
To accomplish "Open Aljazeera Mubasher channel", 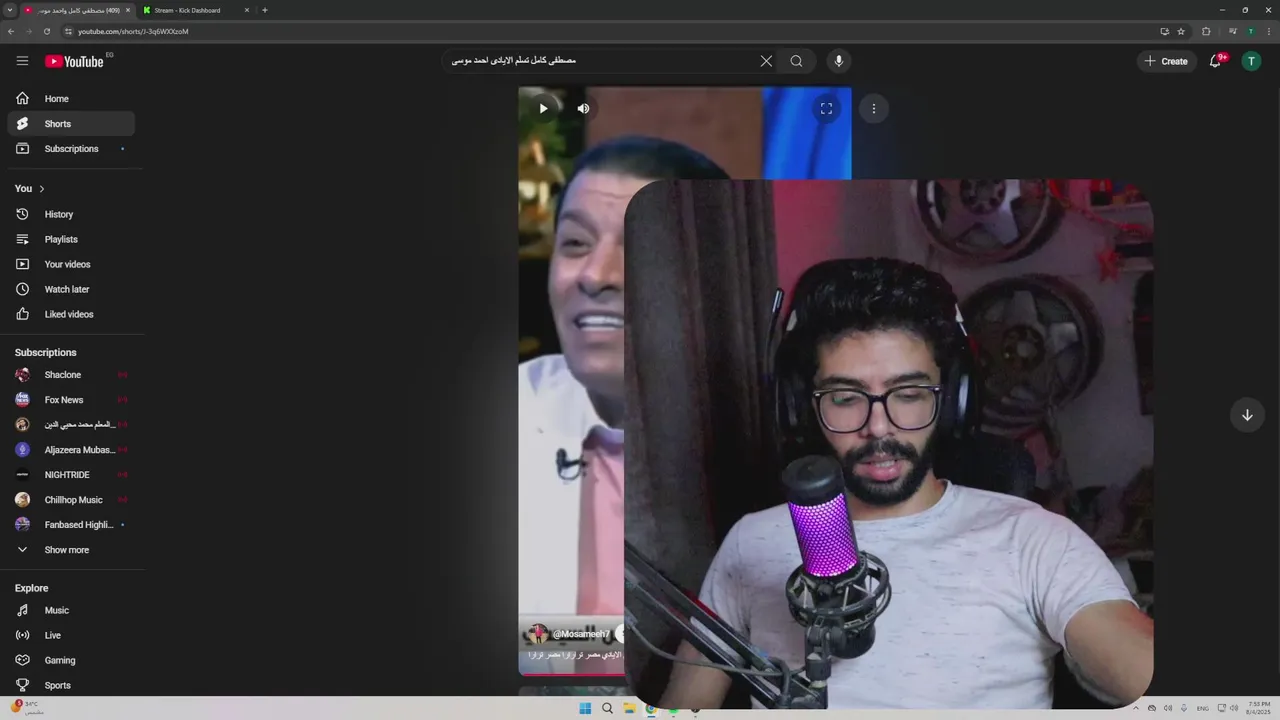I will [x=70, y=450].
